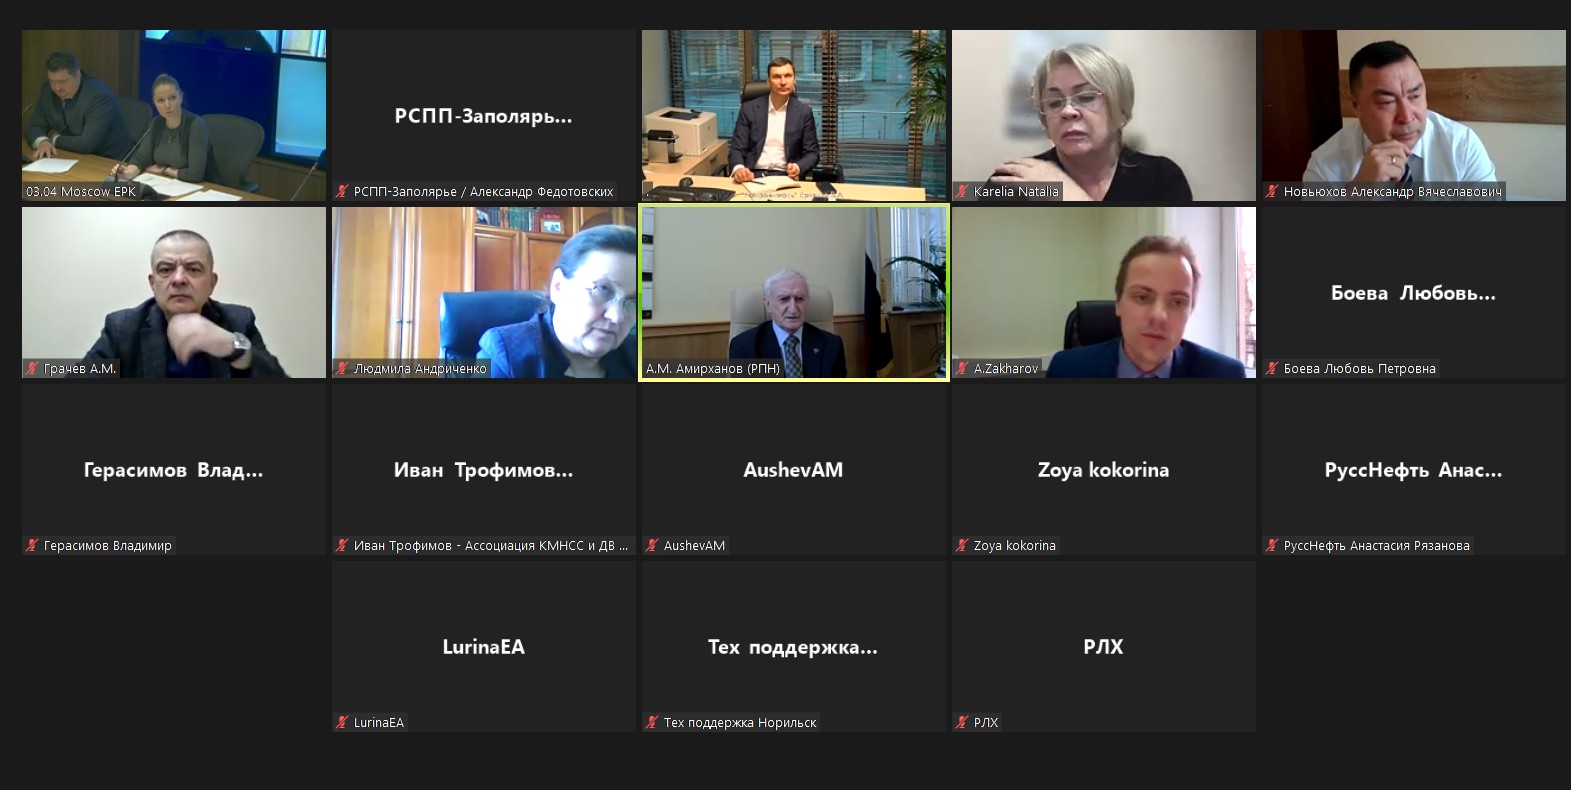Select the Иван Трофимов participant tile

pos(484,469)
